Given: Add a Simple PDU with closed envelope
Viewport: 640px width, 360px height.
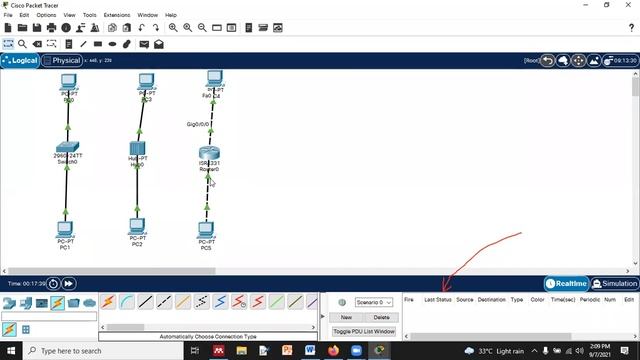Looking at the screenshot, I should (144, 44).
